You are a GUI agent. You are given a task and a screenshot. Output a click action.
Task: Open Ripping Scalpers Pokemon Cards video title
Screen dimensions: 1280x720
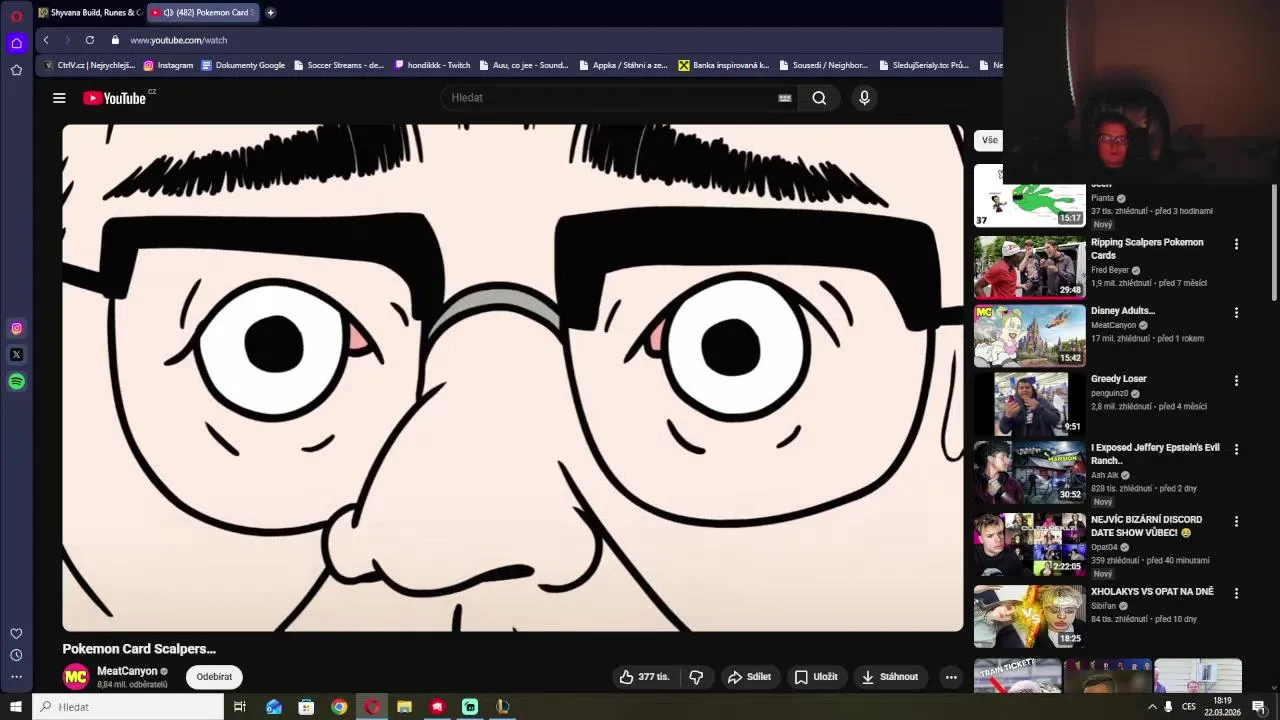[1147, 248]
